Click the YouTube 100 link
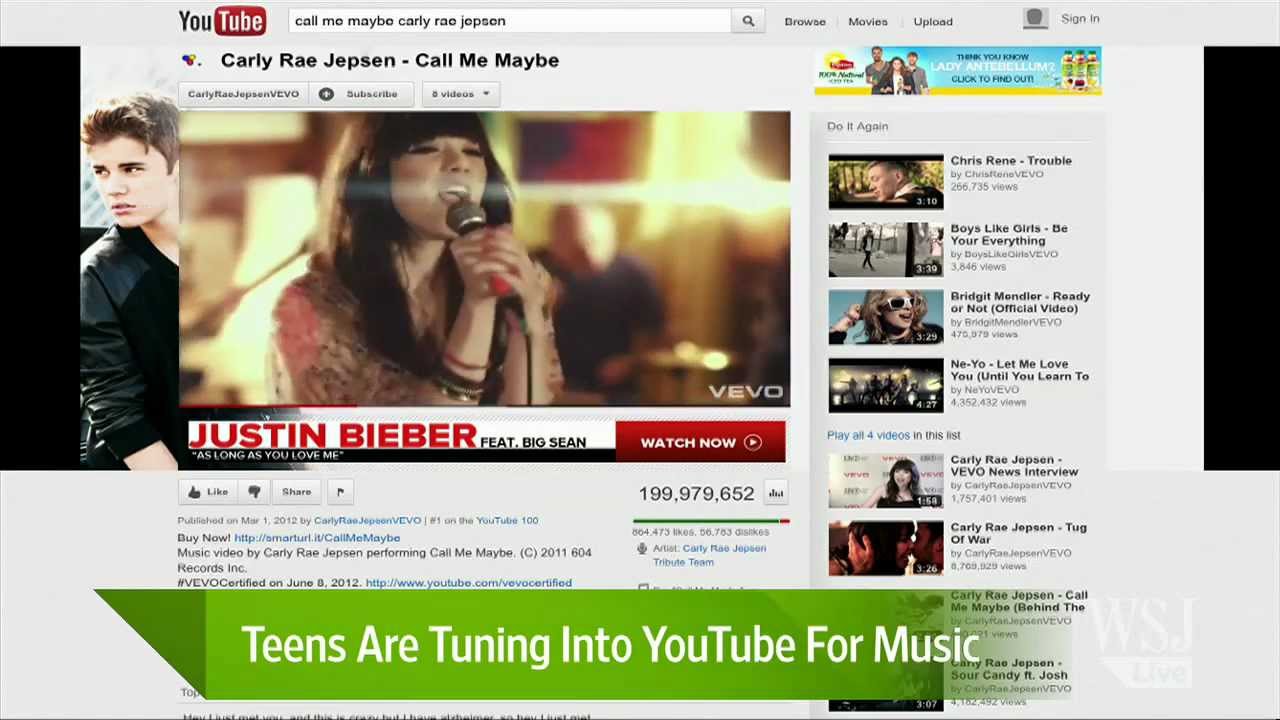This screenshot has width=1280, height=720. [507, 520]
